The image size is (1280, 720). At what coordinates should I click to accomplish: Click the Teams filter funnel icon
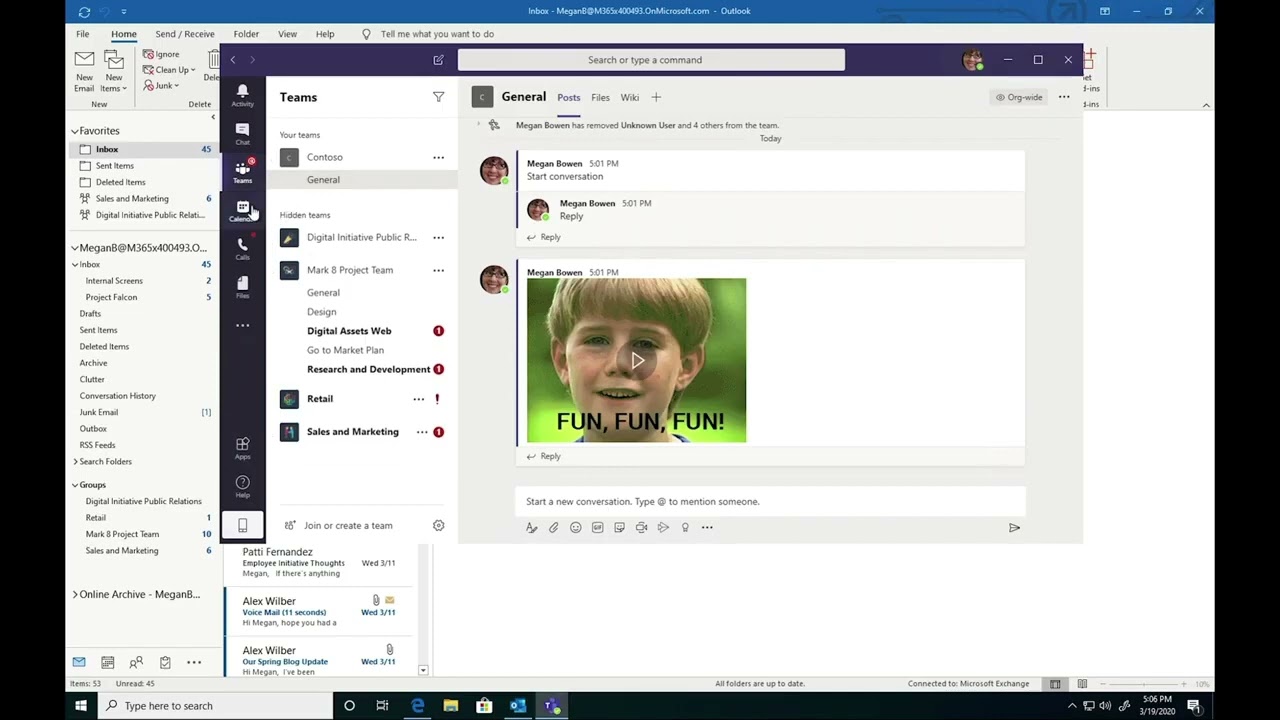pyautogui.click(x=438, y=97)
